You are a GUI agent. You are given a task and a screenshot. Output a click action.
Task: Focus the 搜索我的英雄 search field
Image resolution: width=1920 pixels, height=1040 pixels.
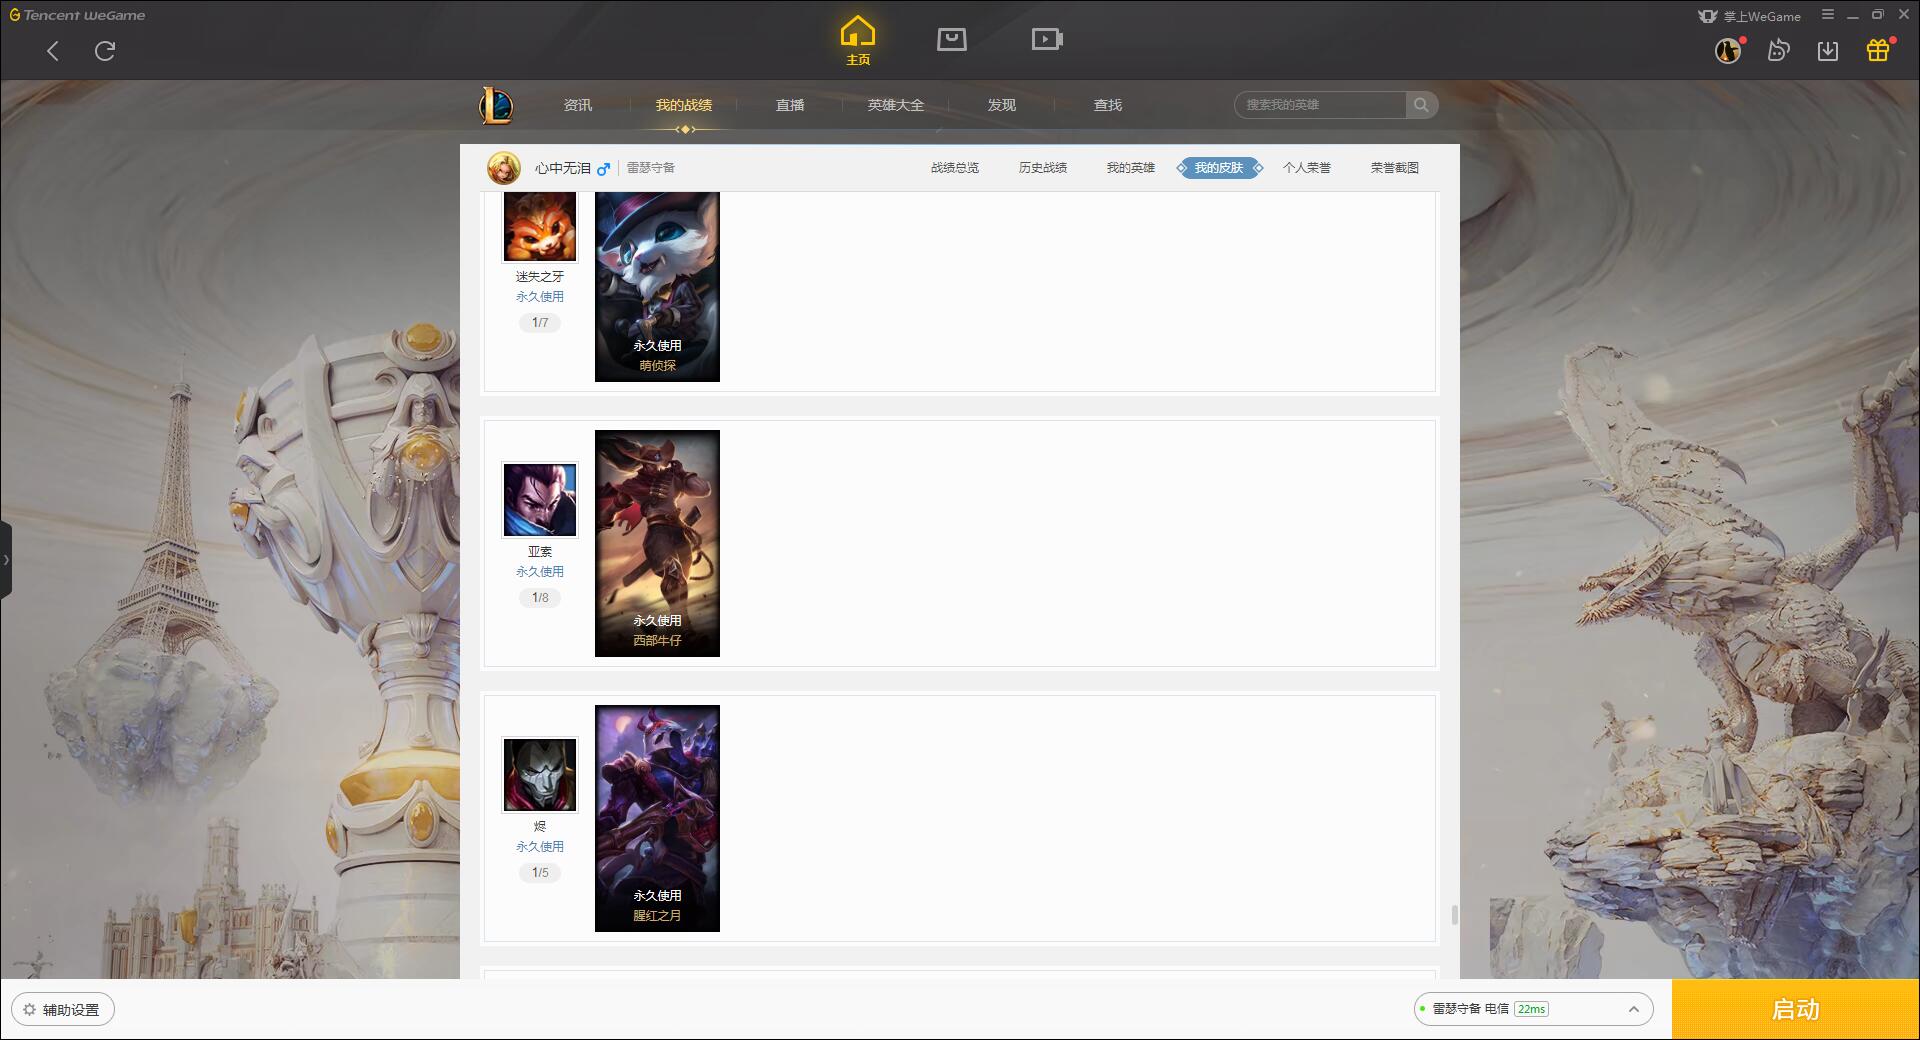(1320, 105)
